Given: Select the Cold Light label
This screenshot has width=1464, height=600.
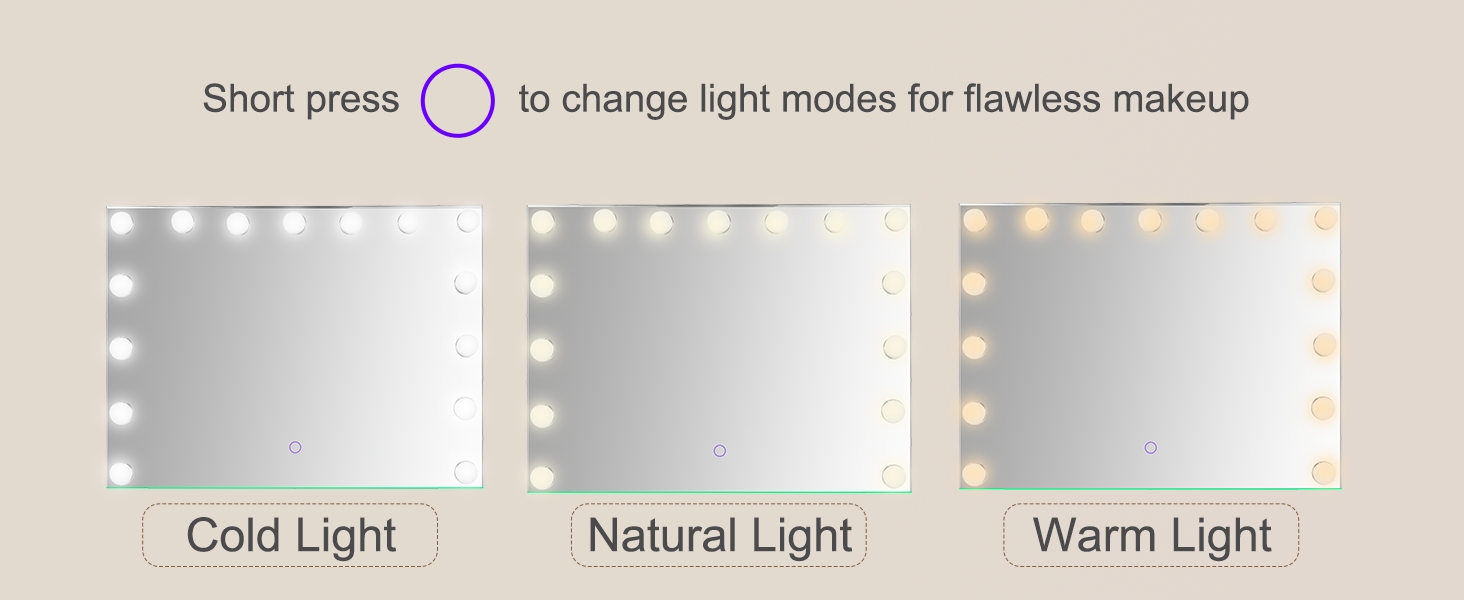Looking at the screenshot, I should click(290, 535).
